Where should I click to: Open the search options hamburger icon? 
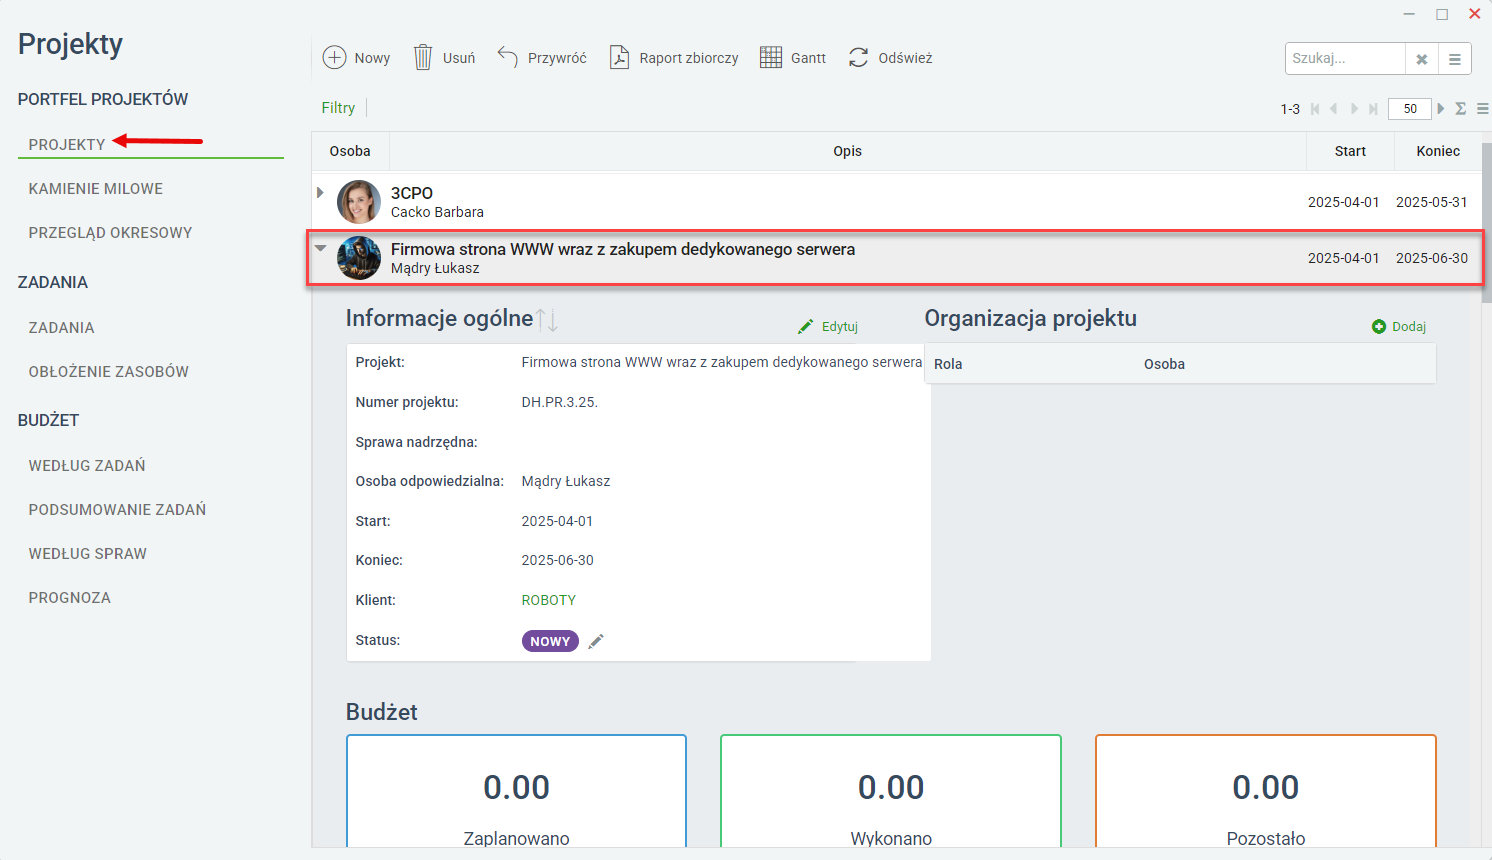(1454, 59)
